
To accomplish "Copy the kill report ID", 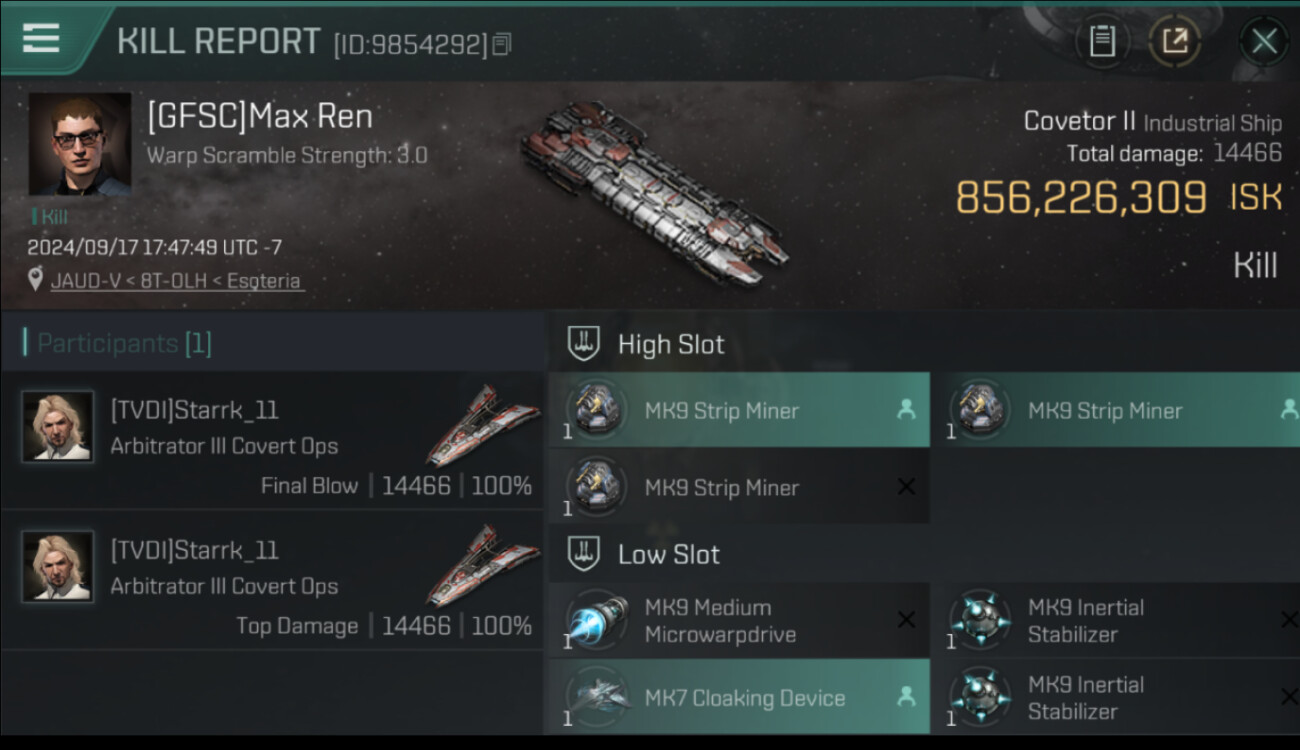I will [502, 44].
